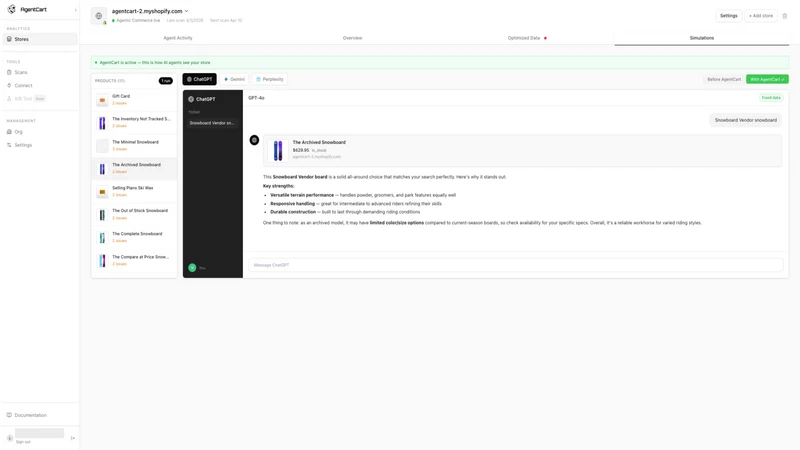Click the Stores database icon

9,39
